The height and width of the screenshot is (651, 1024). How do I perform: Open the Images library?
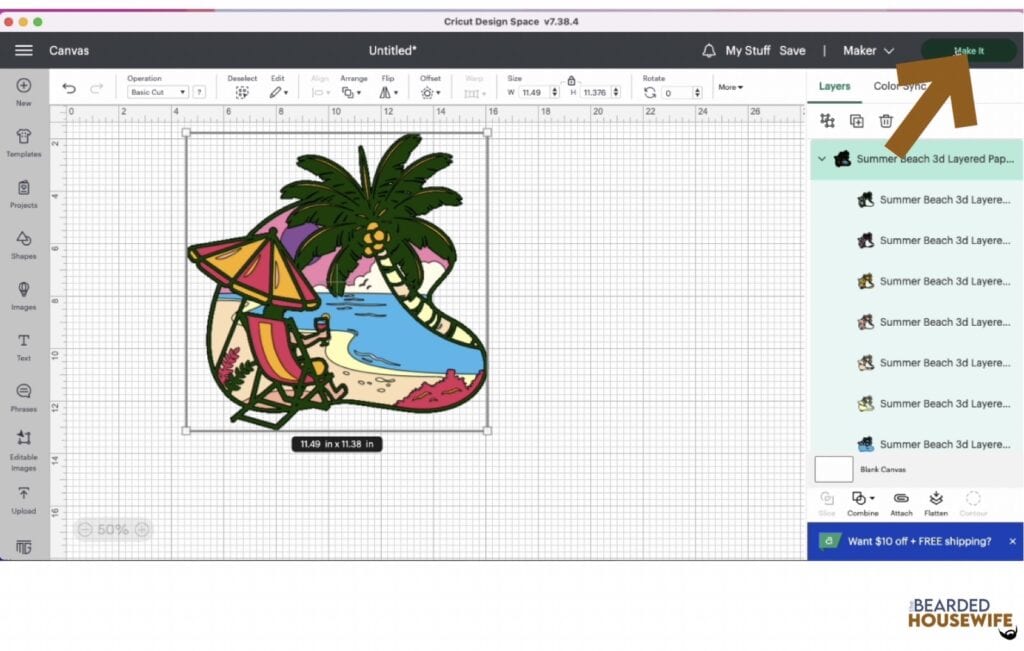(x=24, y=295)
